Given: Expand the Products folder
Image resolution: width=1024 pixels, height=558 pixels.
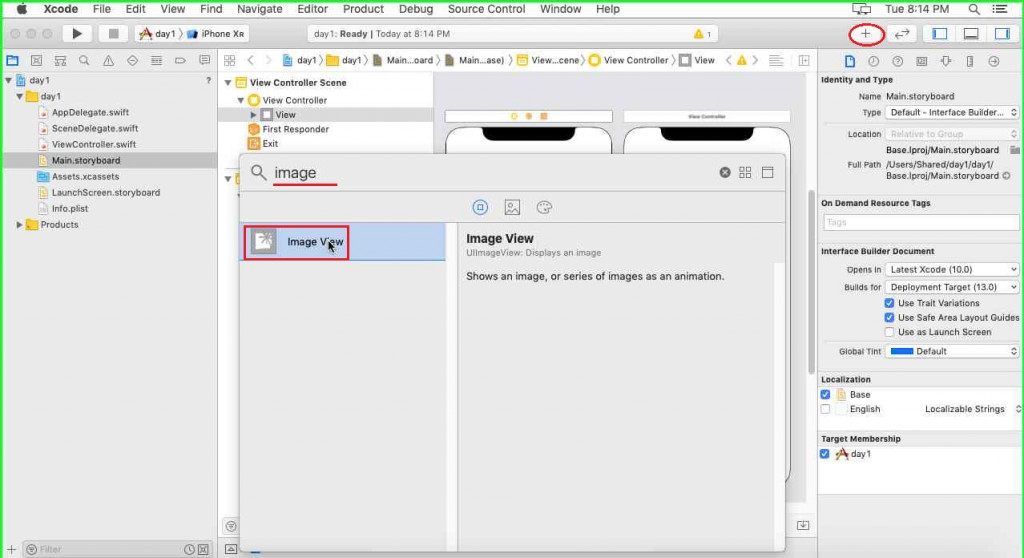Looking at the screenshot, I should tap(20, 225).
